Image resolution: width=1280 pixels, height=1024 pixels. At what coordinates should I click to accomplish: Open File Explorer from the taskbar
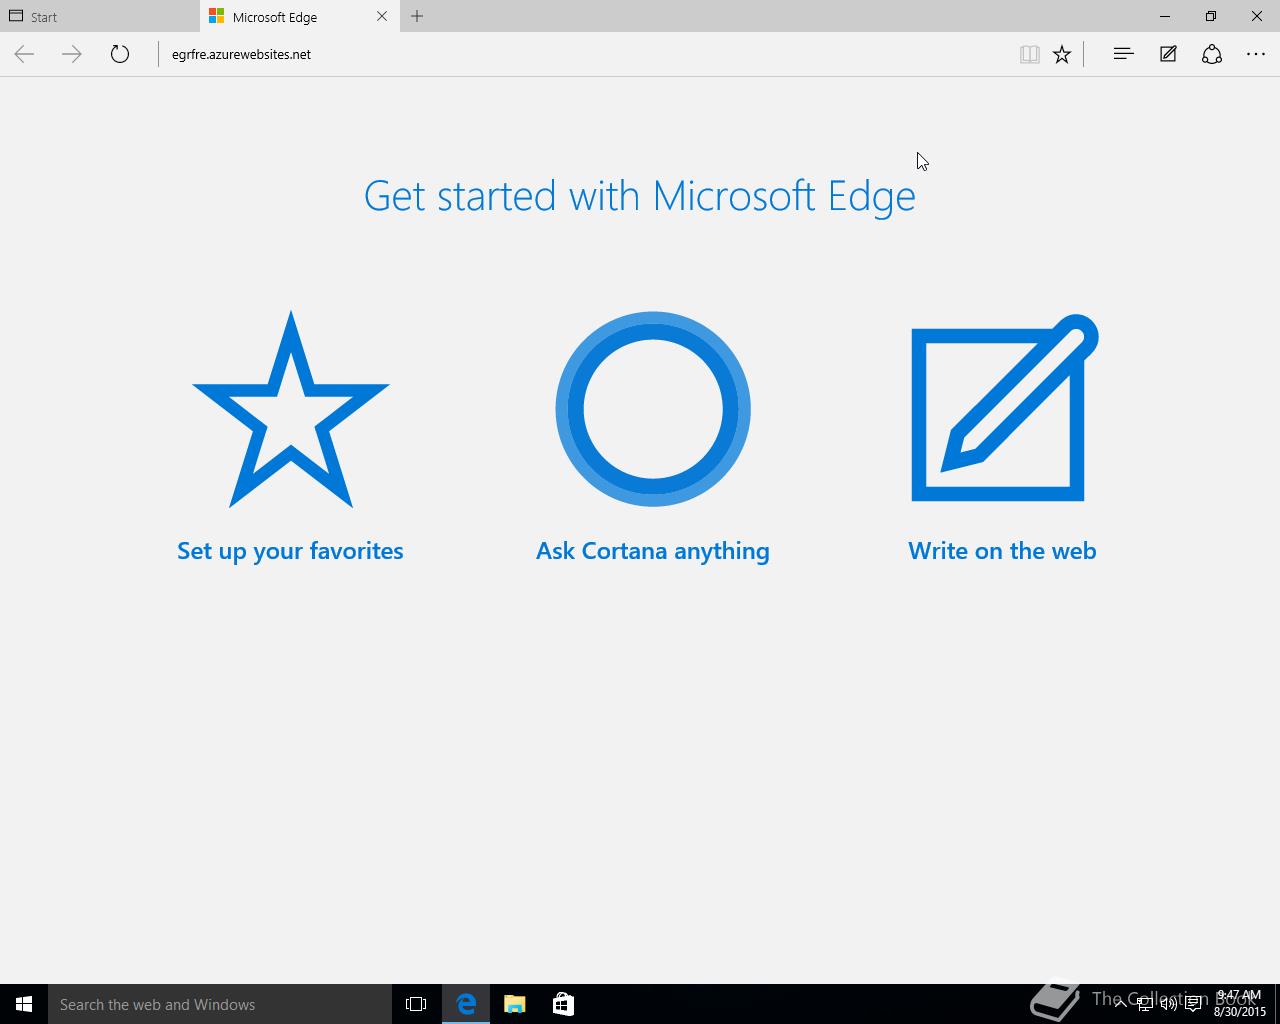coord(515,1004)
